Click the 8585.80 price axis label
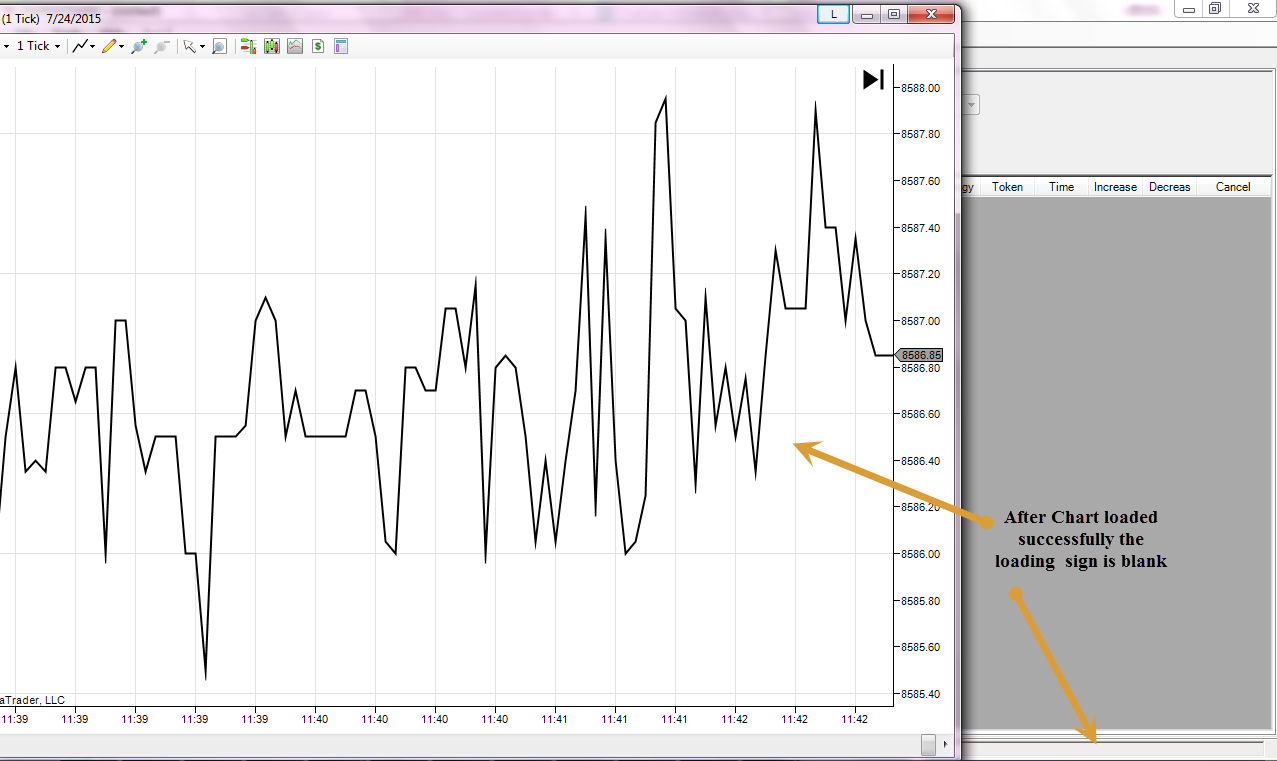 click(x=920, y=601)
